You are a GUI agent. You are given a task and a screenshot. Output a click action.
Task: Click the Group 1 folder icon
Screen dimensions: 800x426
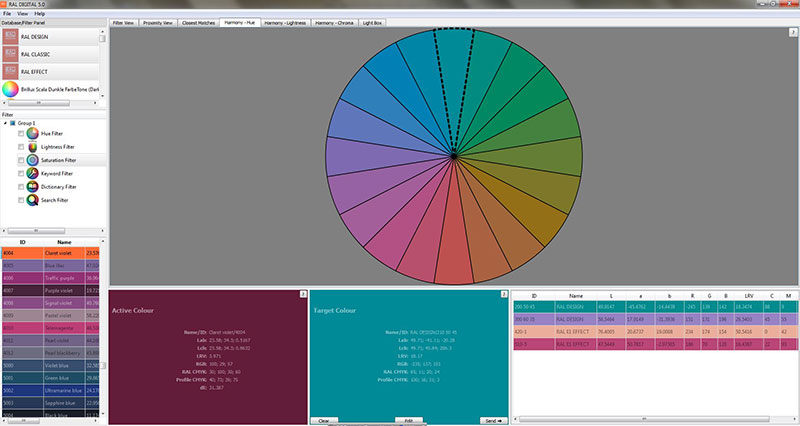(13, 123)
